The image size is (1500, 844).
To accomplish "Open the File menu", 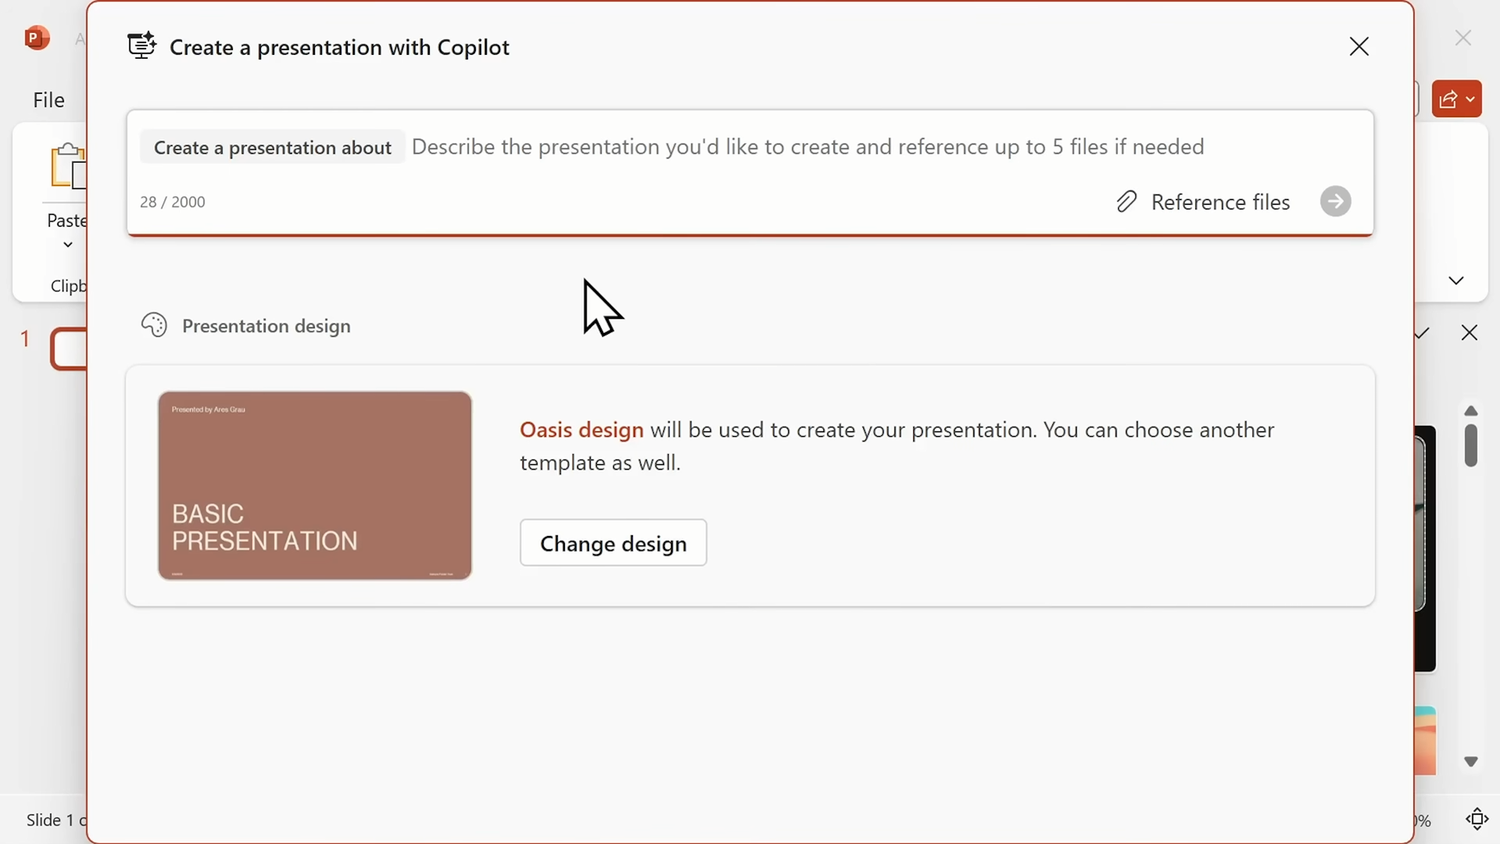I will 48,100.
